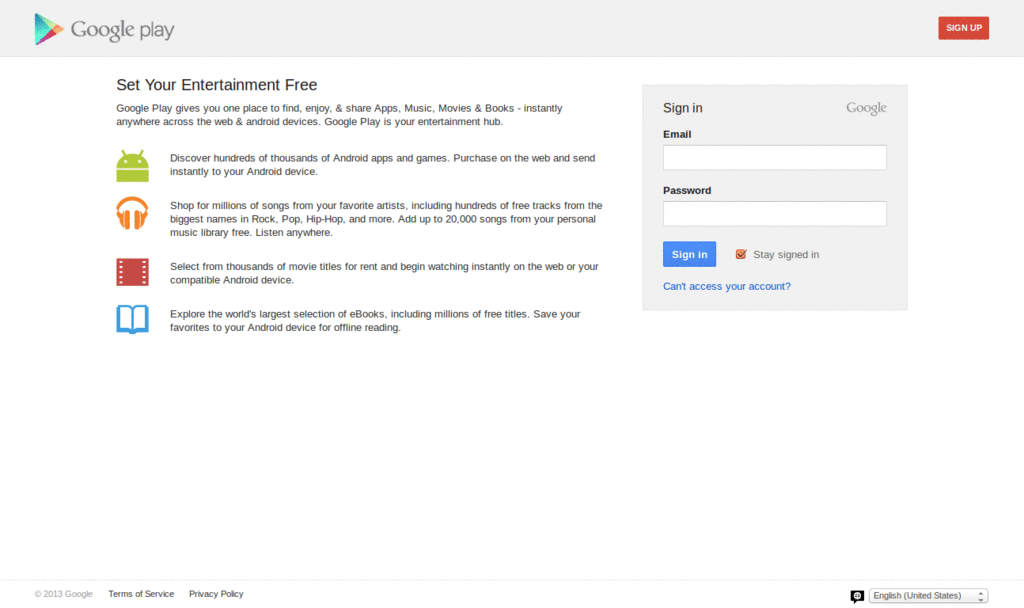1024x608 pixels.
Task: Open the Terms of Service link
Action: point(141,594)
